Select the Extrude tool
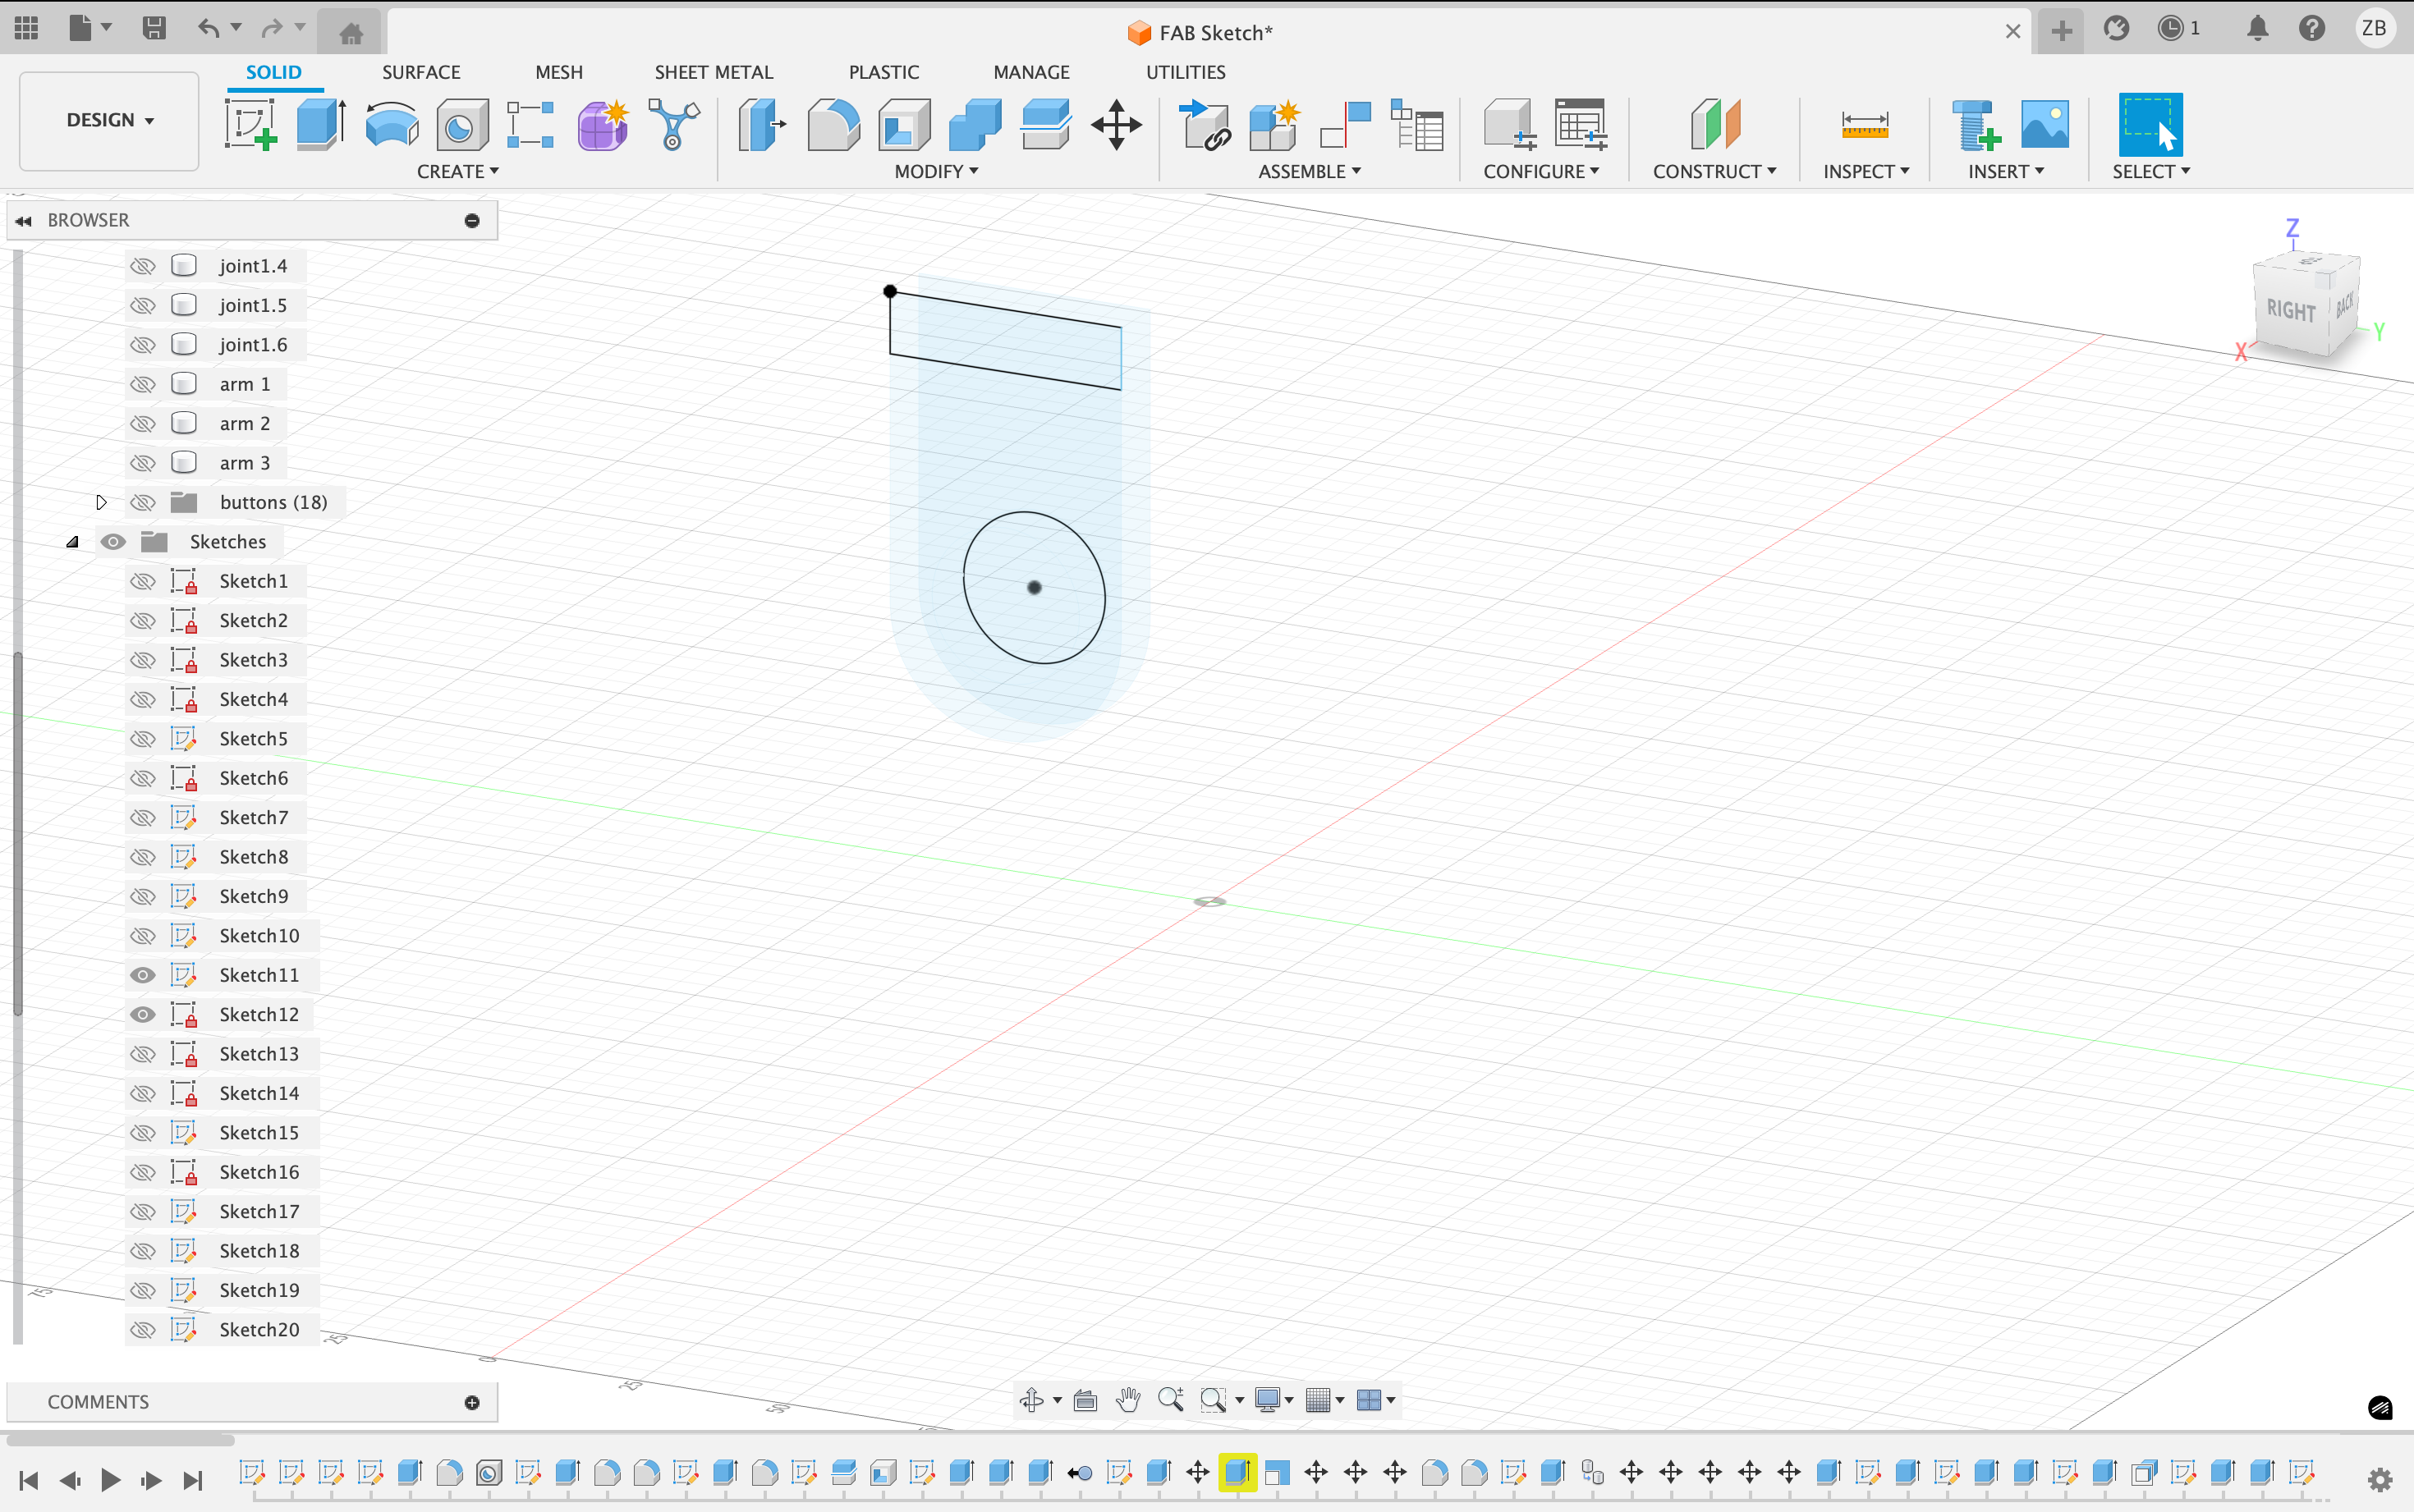This screenshot has height=1512, width=2414. click(x=321, y=125)
